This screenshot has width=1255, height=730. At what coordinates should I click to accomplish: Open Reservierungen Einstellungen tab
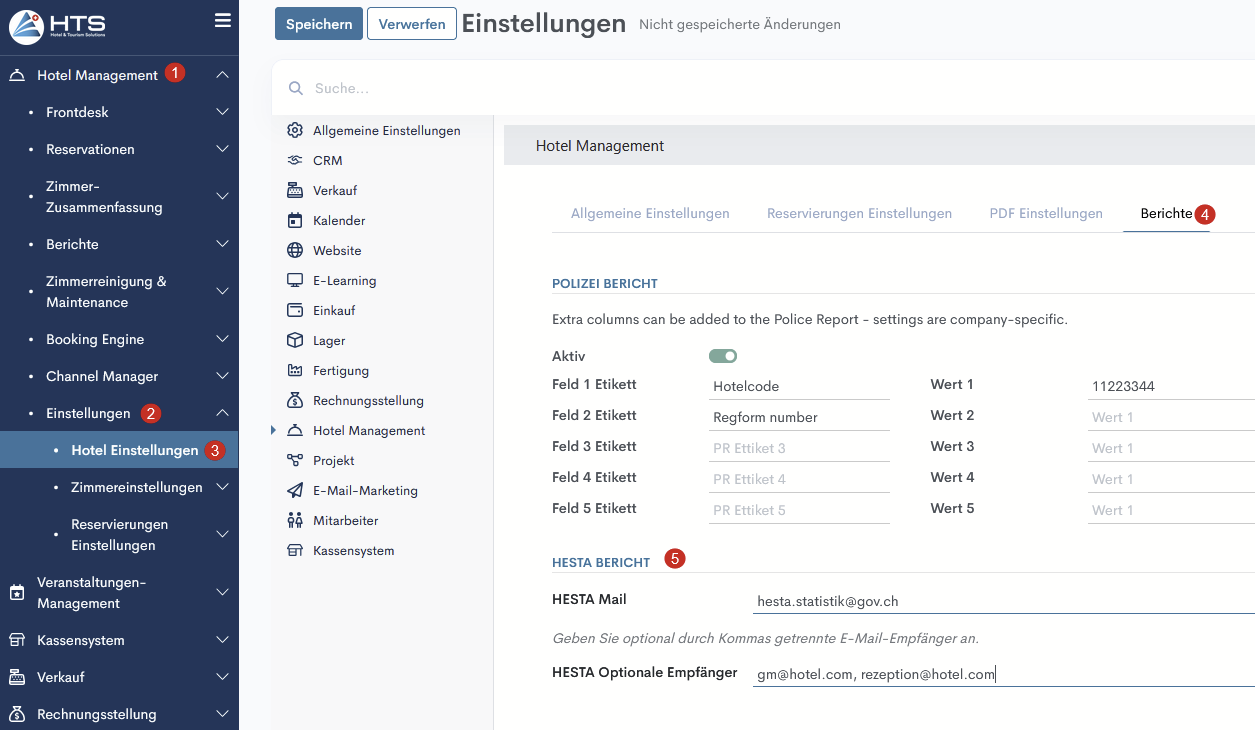click(x=858, y=213)
